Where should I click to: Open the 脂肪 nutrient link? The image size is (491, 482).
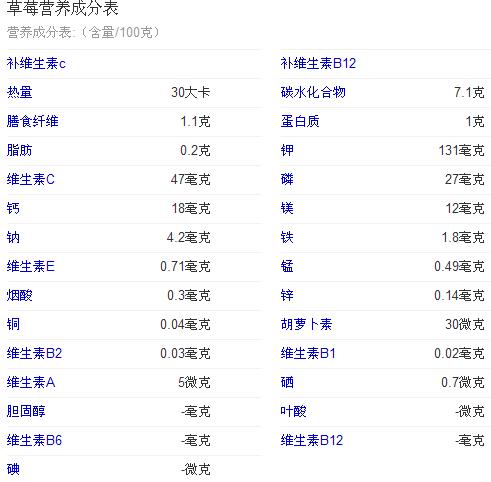pyautogui.click(x=19, y=150)
